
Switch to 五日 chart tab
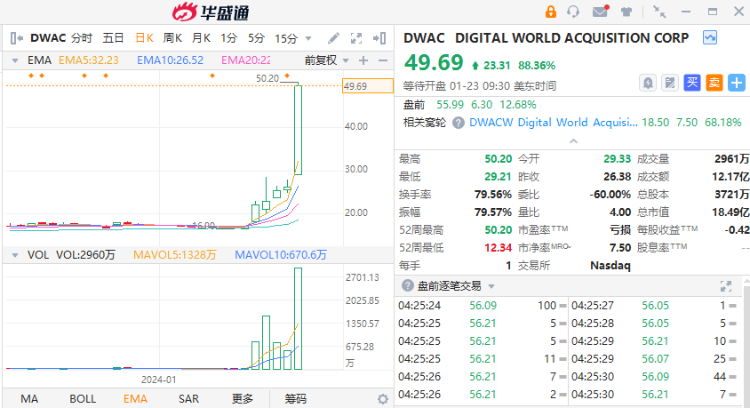pyautogui.click(x=113, y=38)
